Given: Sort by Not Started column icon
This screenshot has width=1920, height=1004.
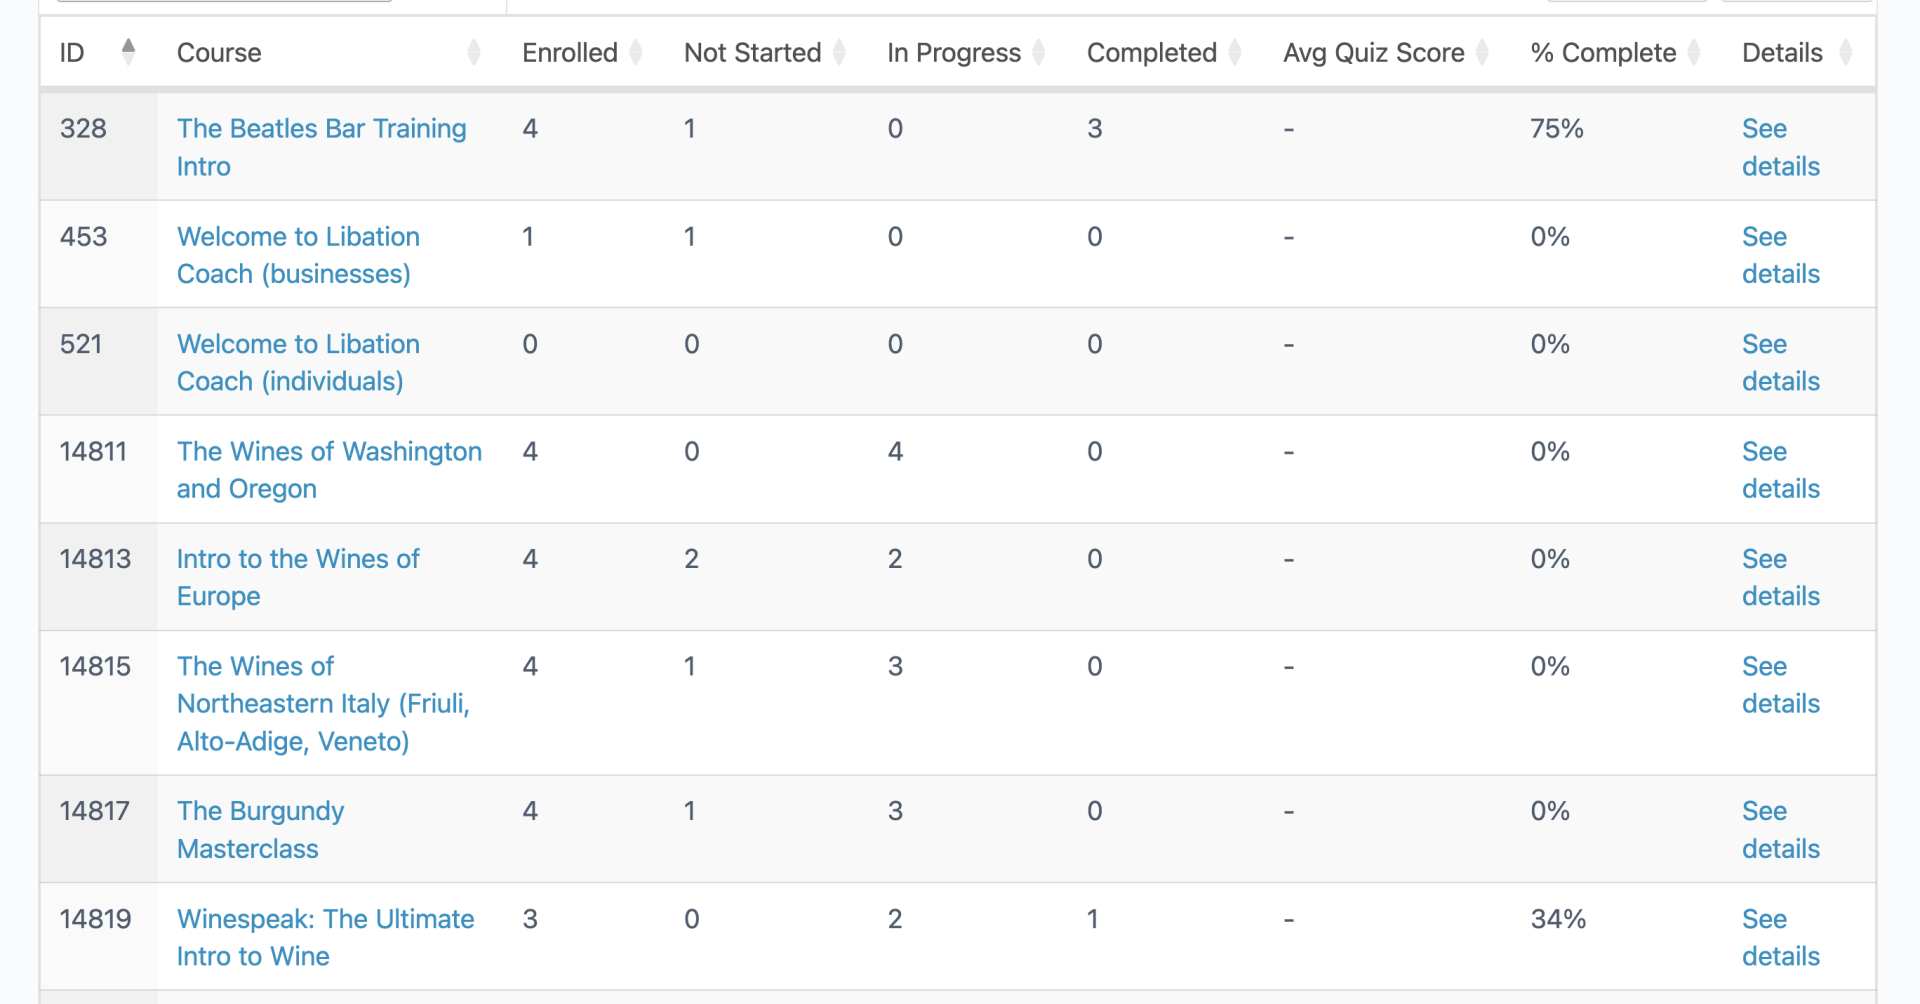Looking at the screenshot, I should tap(839, 52).
